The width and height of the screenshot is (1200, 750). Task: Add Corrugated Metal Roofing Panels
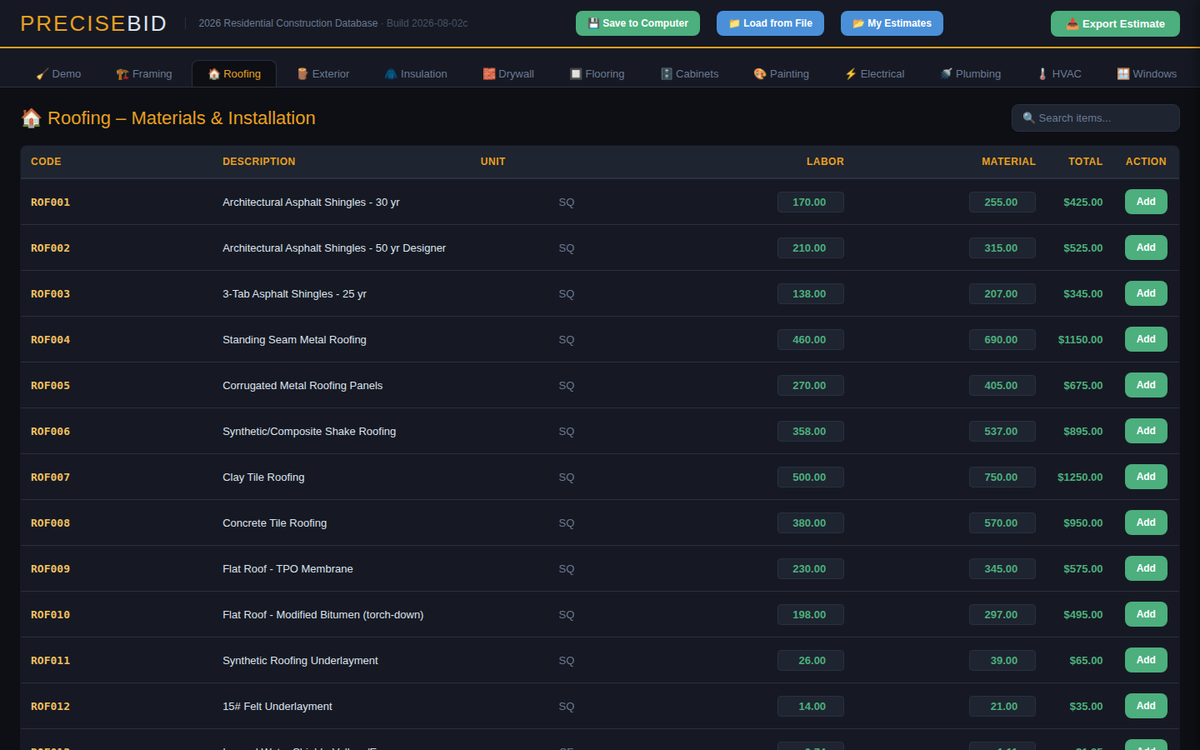(x=1146, y=385)
